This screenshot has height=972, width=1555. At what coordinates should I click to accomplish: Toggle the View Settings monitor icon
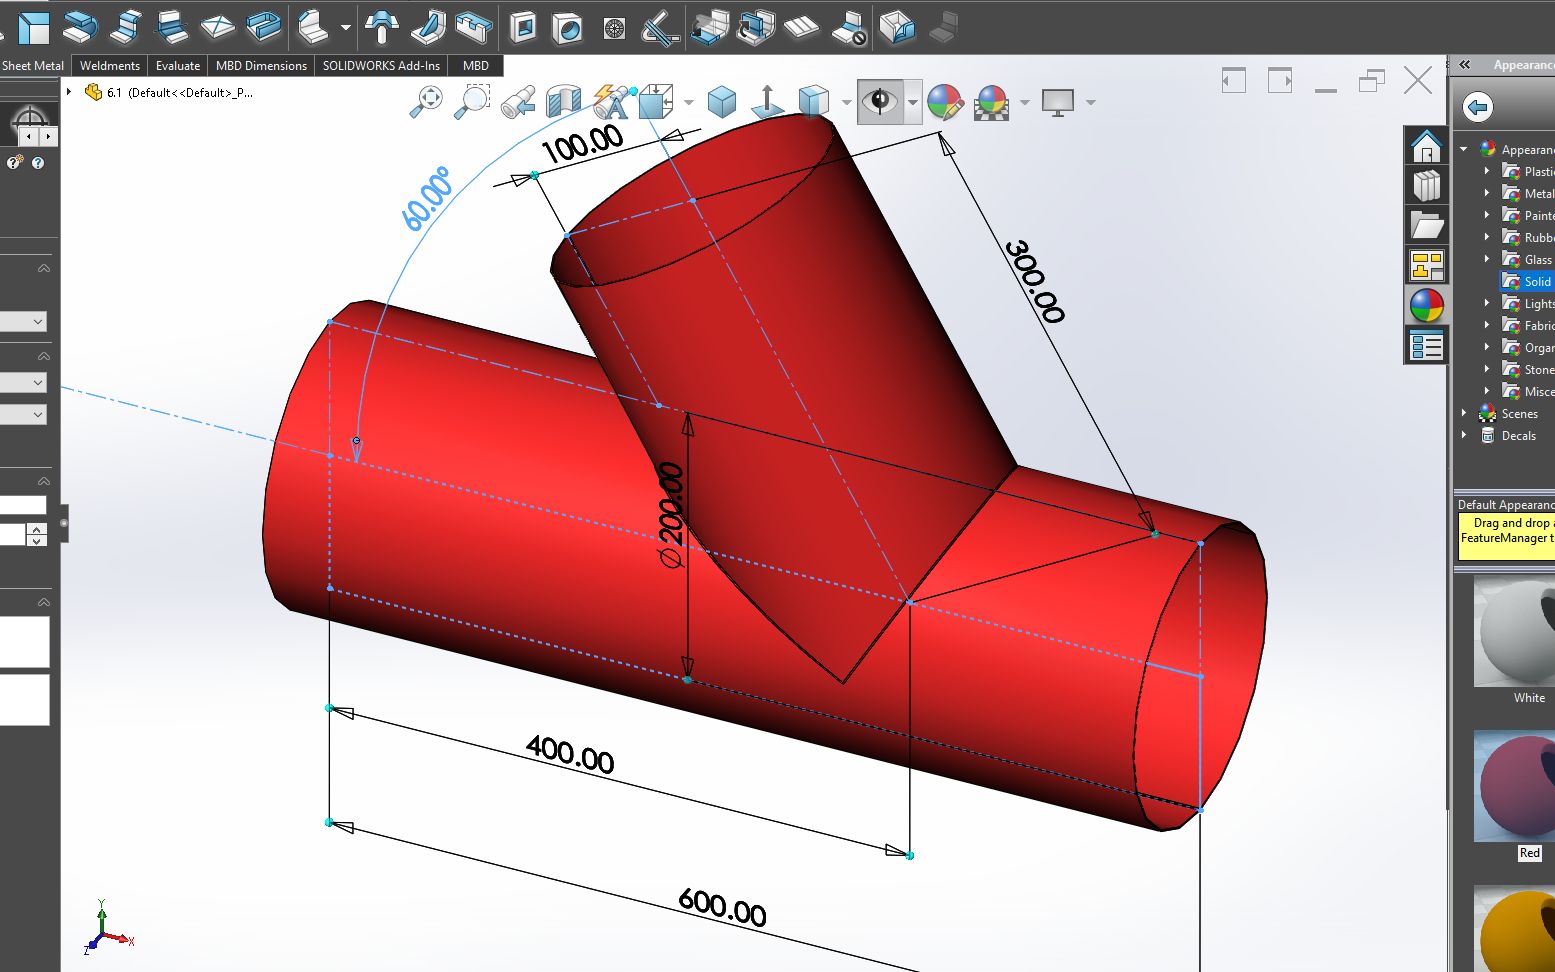coord(1057,101)
